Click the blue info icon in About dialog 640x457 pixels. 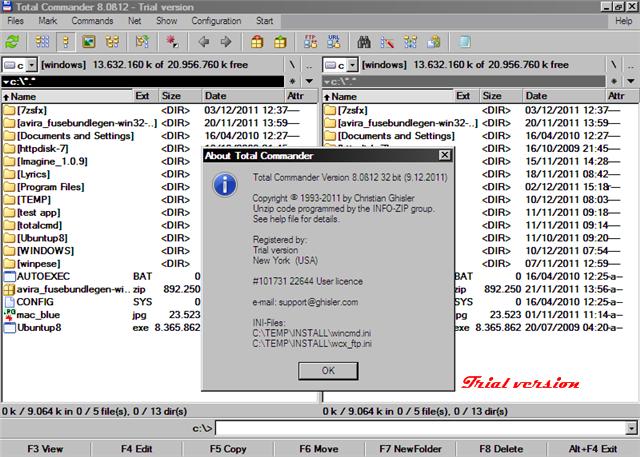(x=225, y=184)
